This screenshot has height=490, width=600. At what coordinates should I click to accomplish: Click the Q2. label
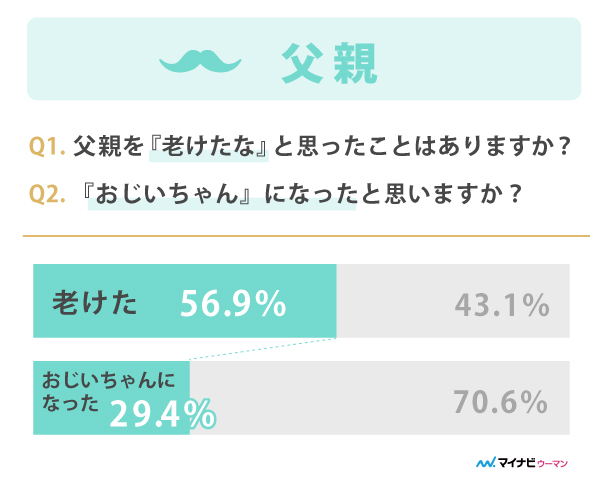47,194
